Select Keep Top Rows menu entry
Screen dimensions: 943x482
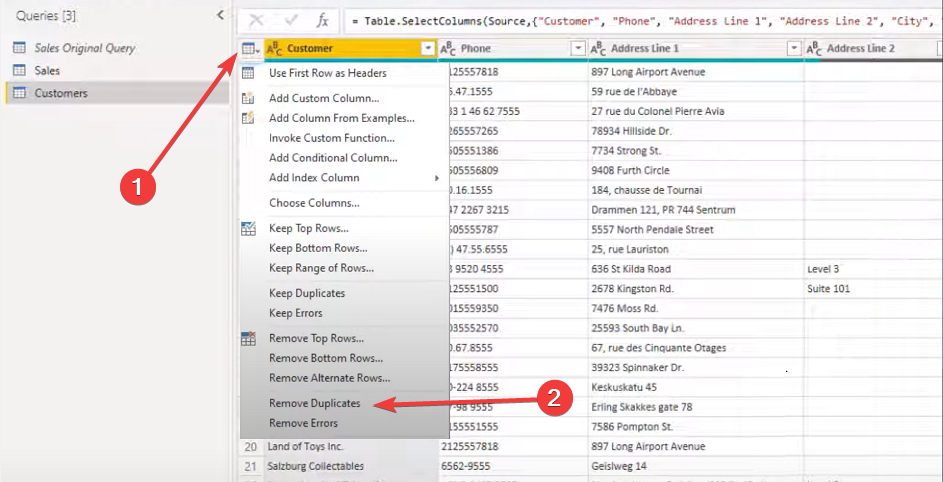coord(308,228)
